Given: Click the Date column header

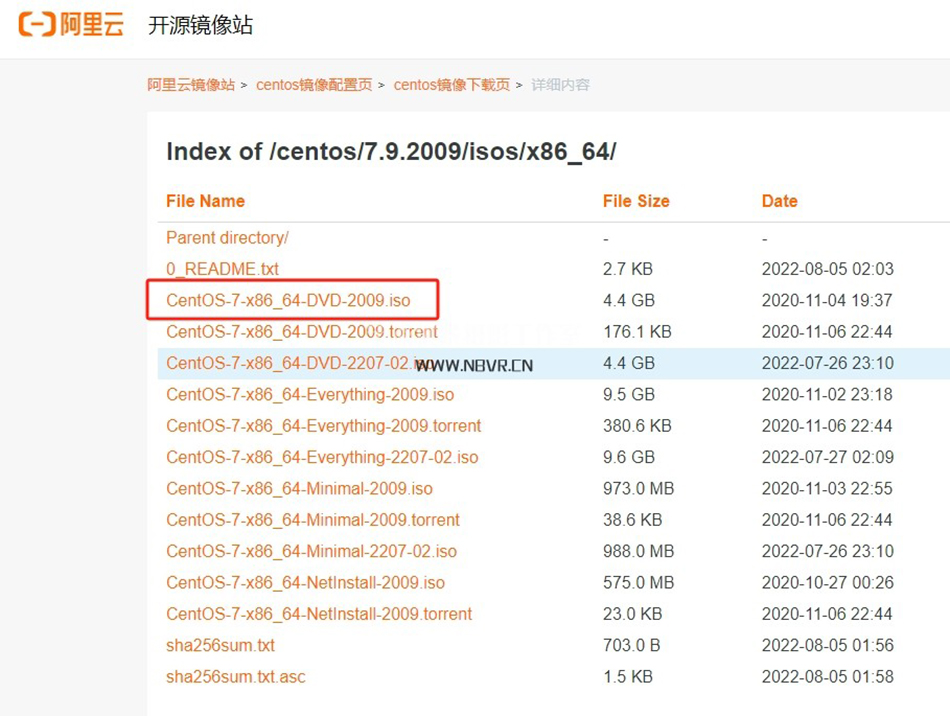Looking at the screenshot, I should tap(779, 201).
